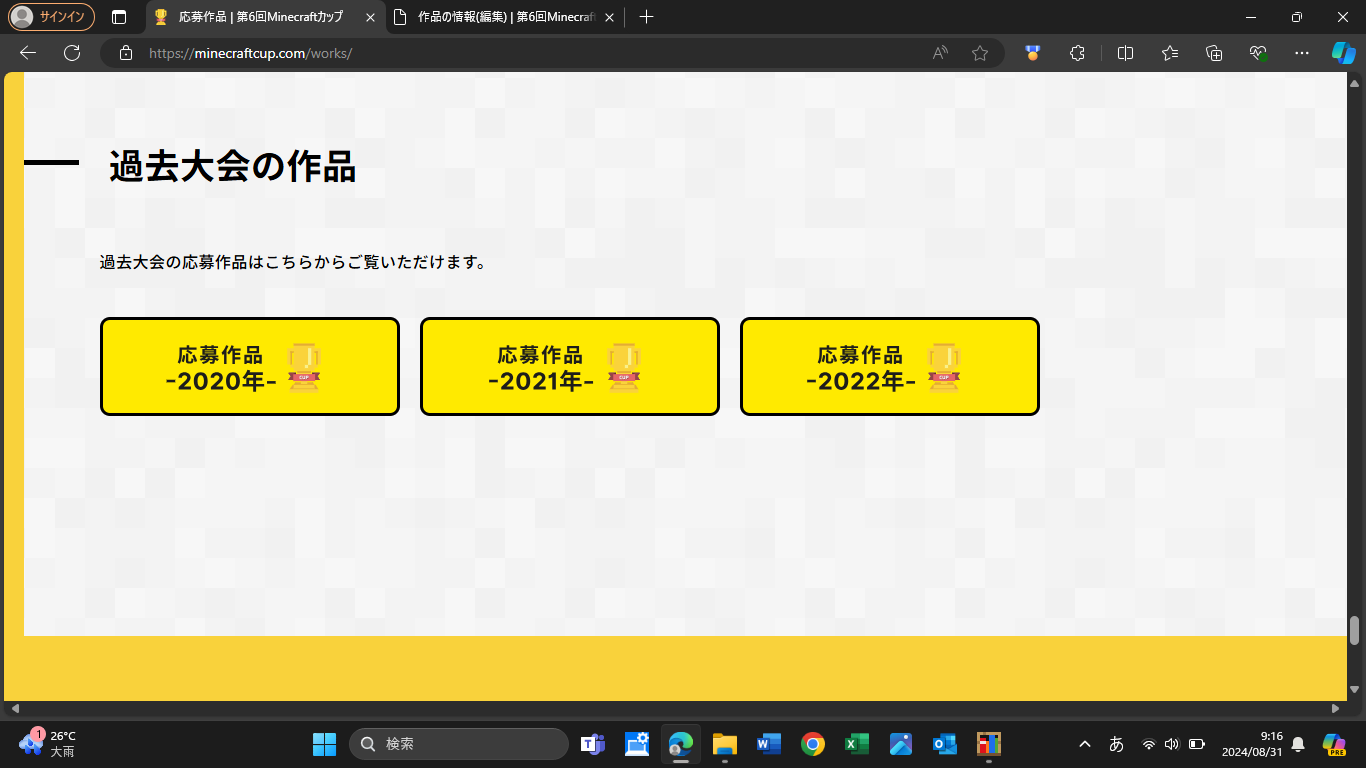The height and width of the screenshot is (768, 1366).
Task: Open the Collections icon
Action: pos(1214,53)
